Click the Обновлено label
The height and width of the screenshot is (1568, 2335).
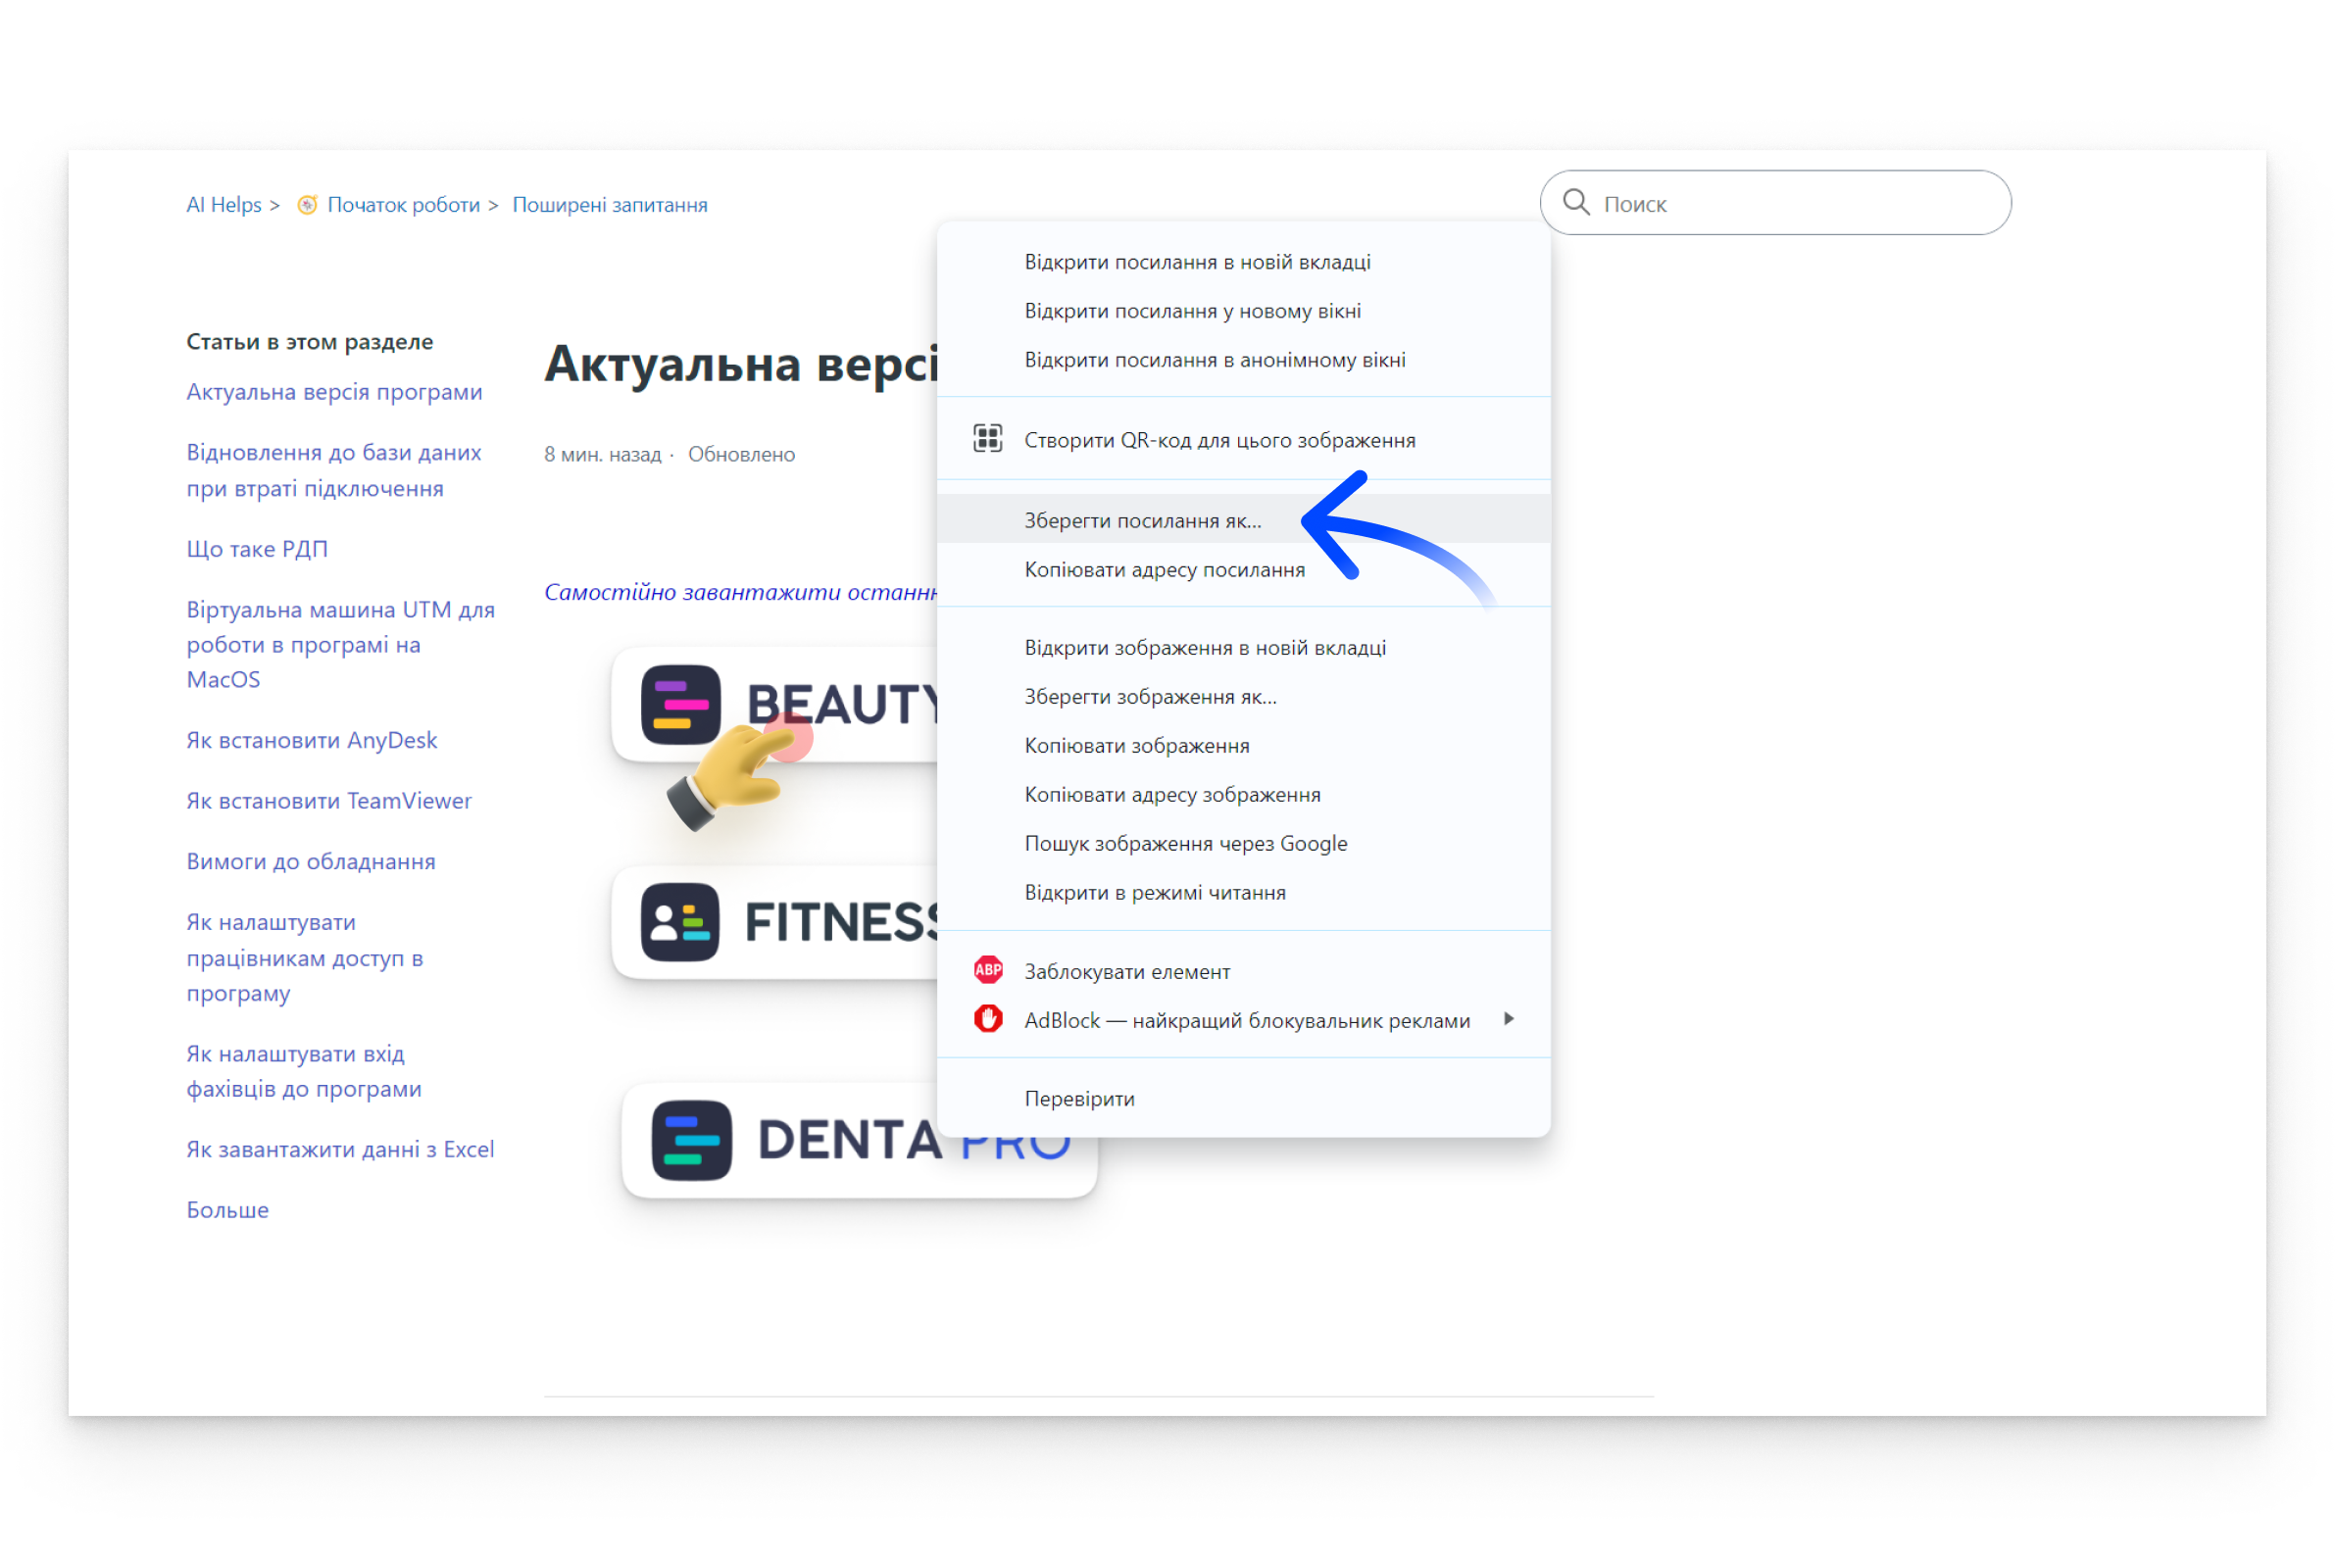pyautogui.click(x=742, y=455)
